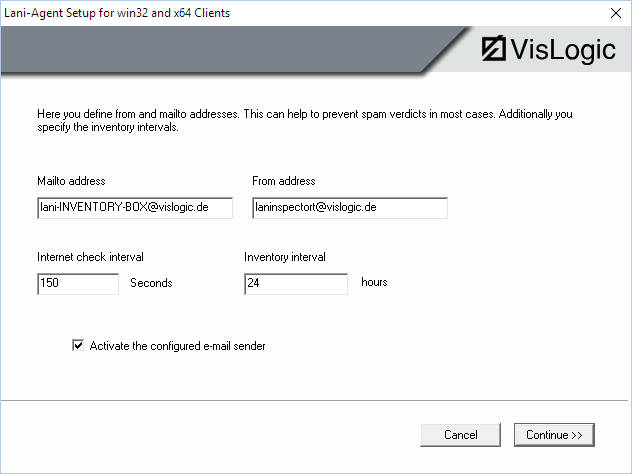Viewport: 632px width, 474px height.
Task: Select the Internet check interval field
Action: (77, 284)
